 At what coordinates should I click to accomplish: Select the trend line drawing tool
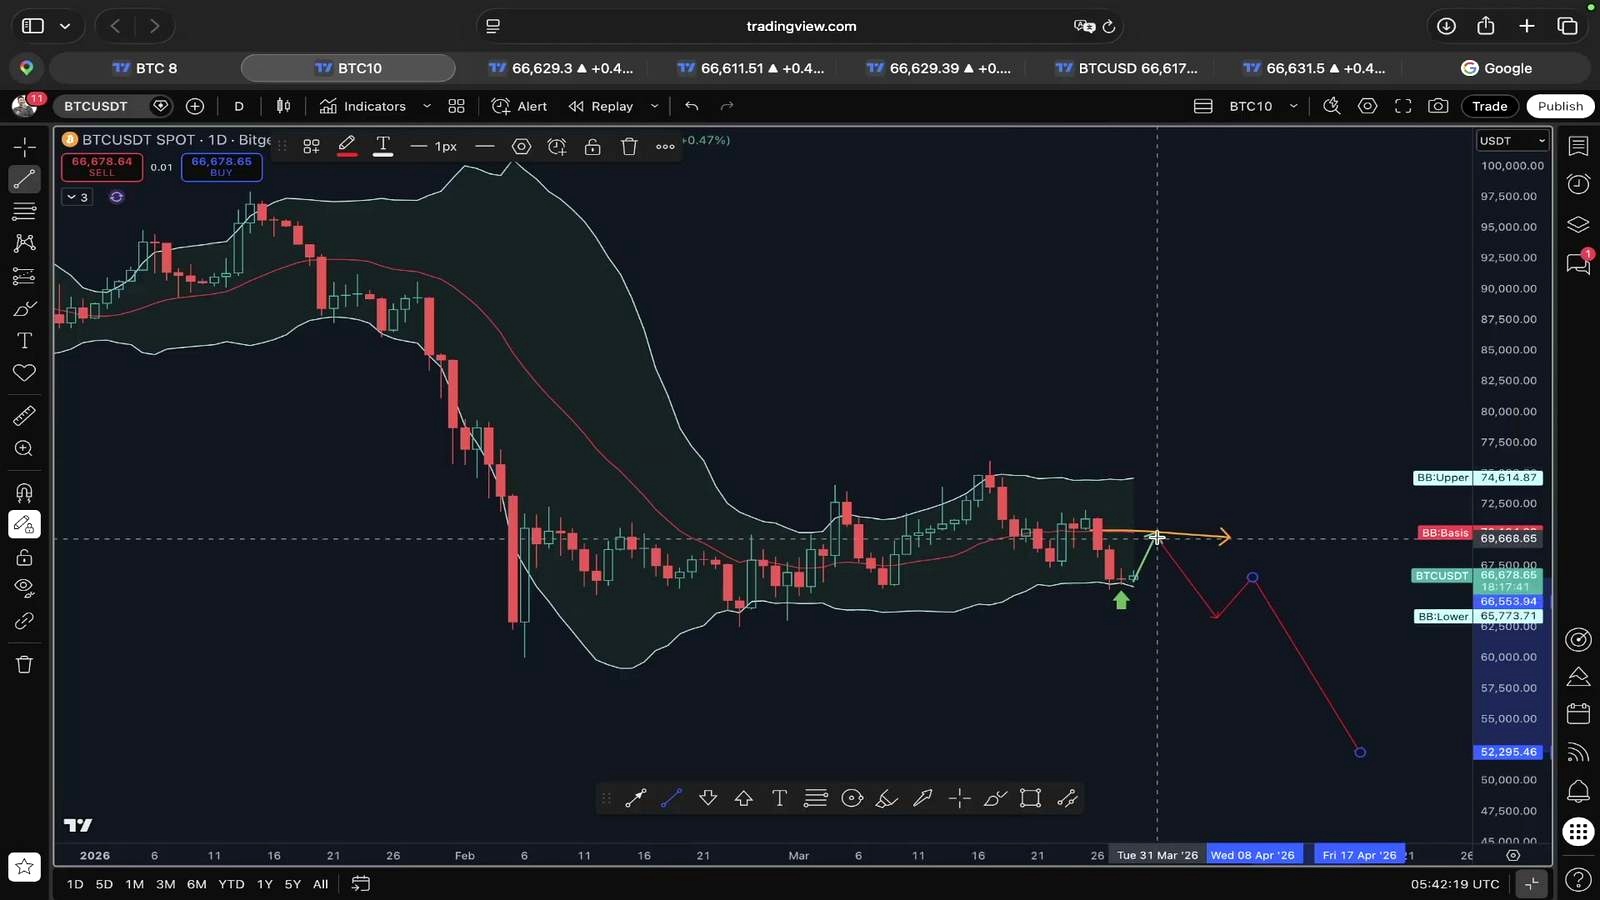(24, 179)
